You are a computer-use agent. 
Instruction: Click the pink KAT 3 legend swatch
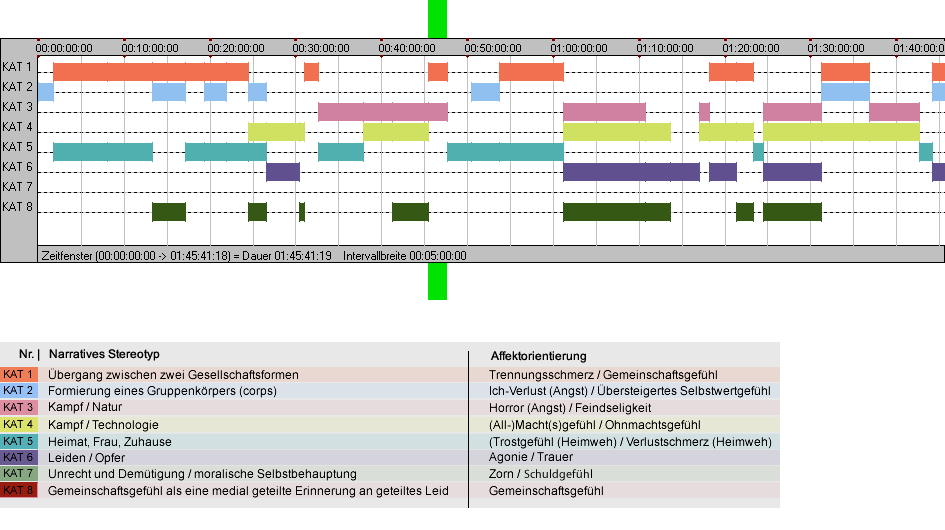click(x=19, y=407)
